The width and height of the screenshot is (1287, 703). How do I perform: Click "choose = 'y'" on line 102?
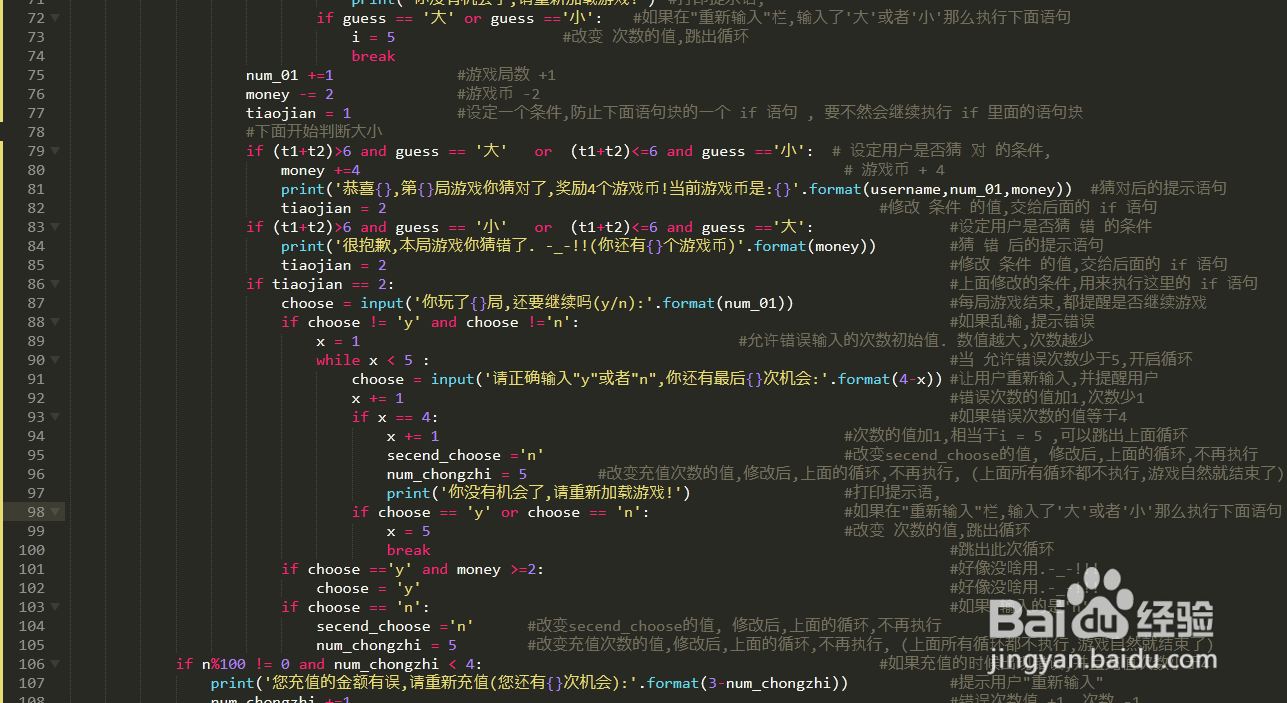point(369,588)
